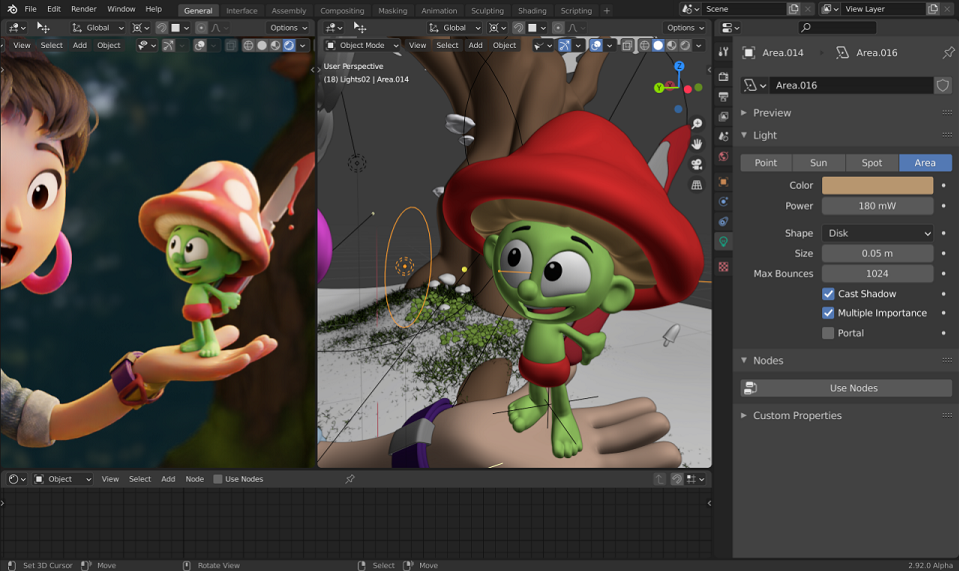Click the fake user shield icon

coord(943,85)
